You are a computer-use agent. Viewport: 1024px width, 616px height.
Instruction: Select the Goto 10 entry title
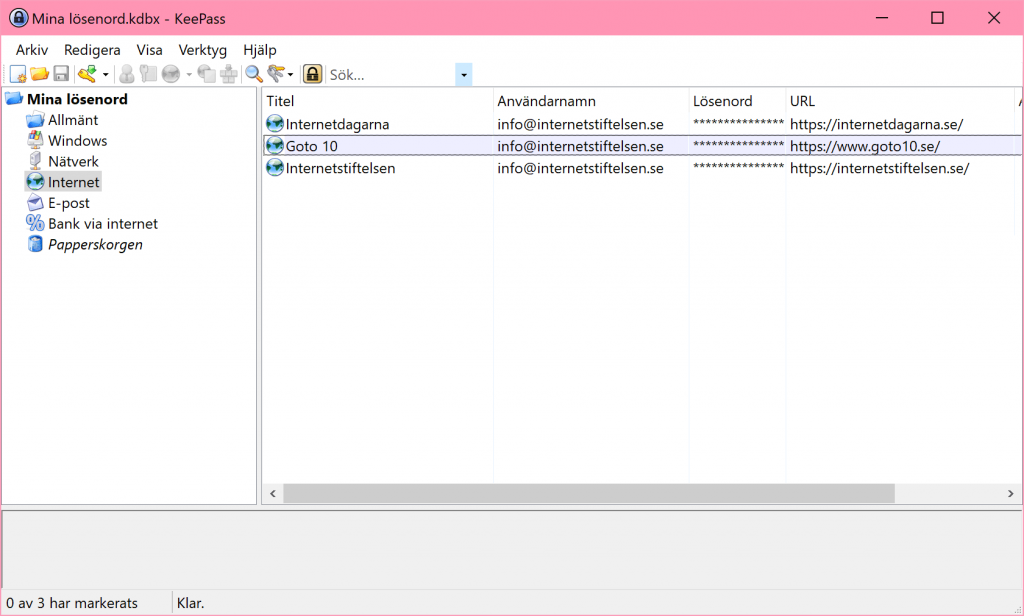pos(312,146)
